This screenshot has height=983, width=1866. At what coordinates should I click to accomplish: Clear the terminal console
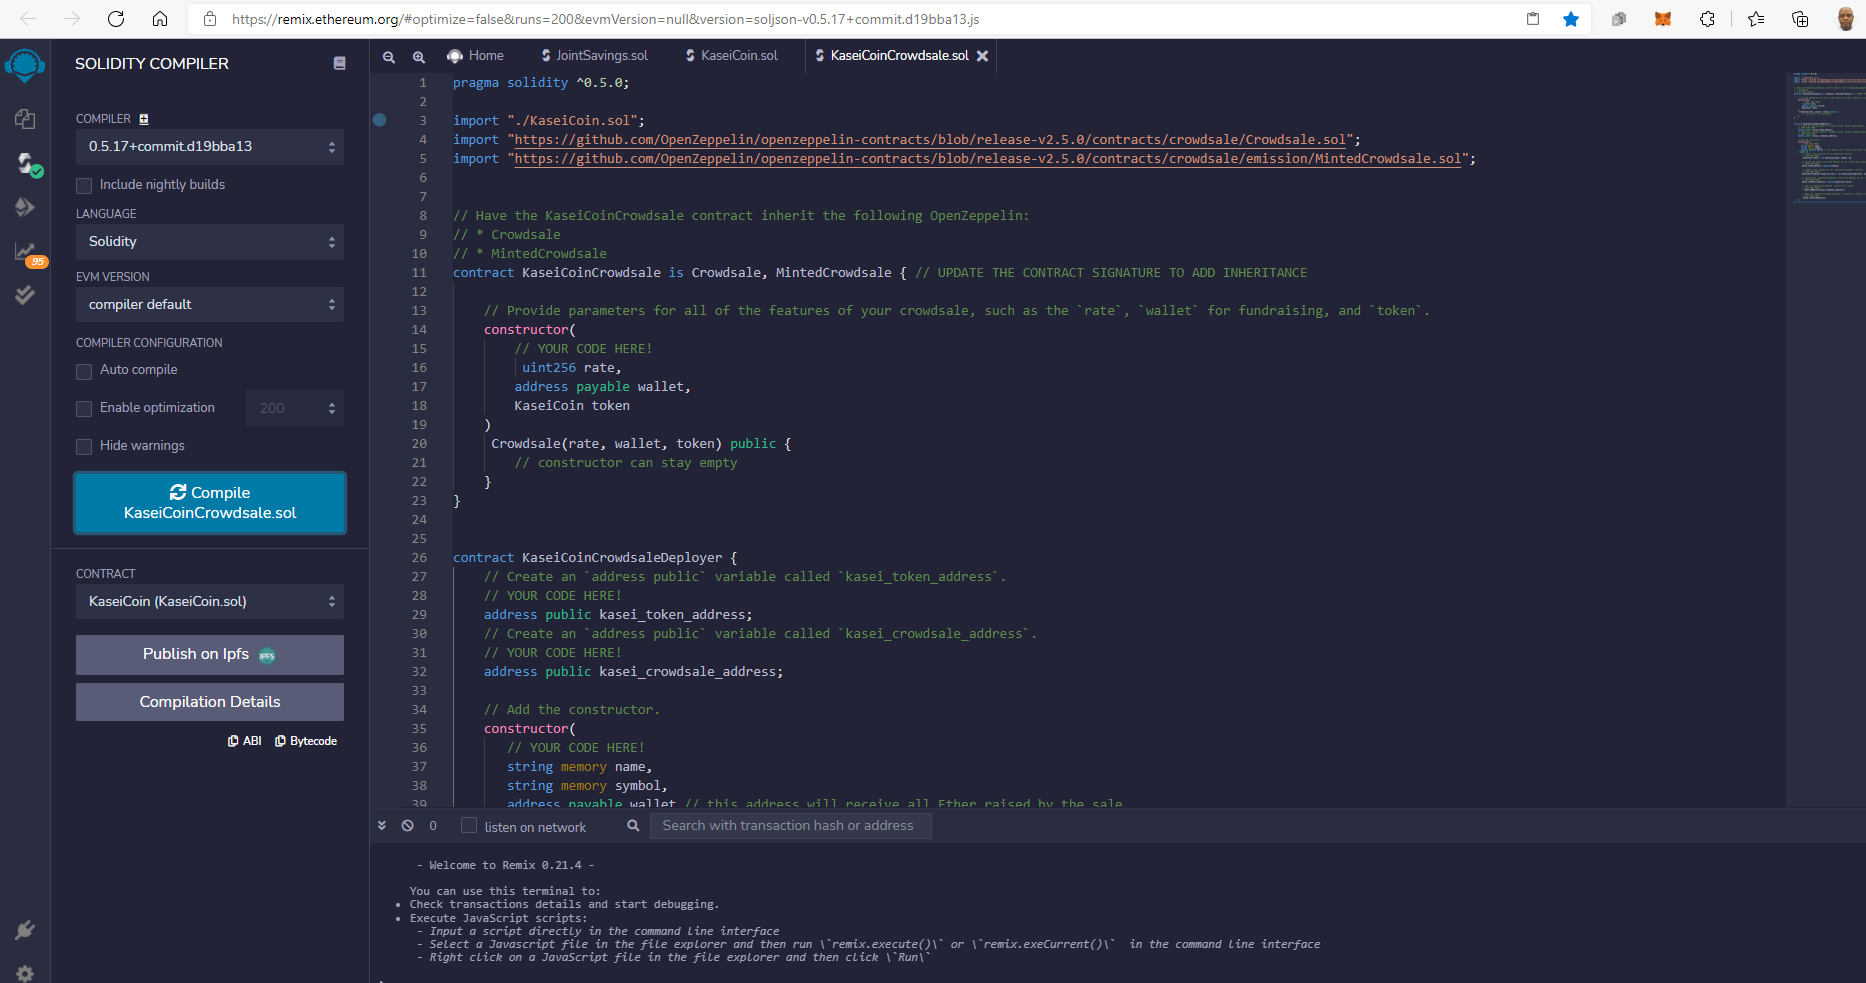click(408, 826)
